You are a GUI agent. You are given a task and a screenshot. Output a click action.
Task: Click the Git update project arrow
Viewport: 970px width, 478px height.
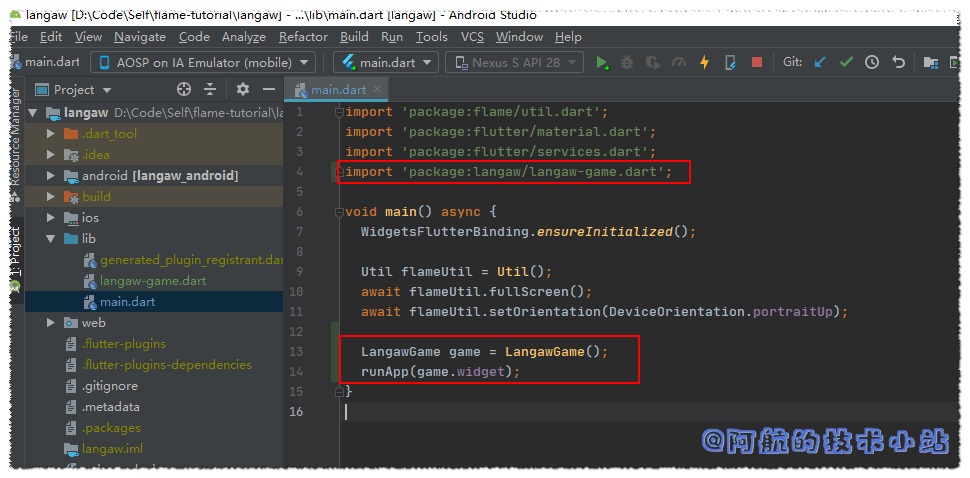tap(820, 62)
